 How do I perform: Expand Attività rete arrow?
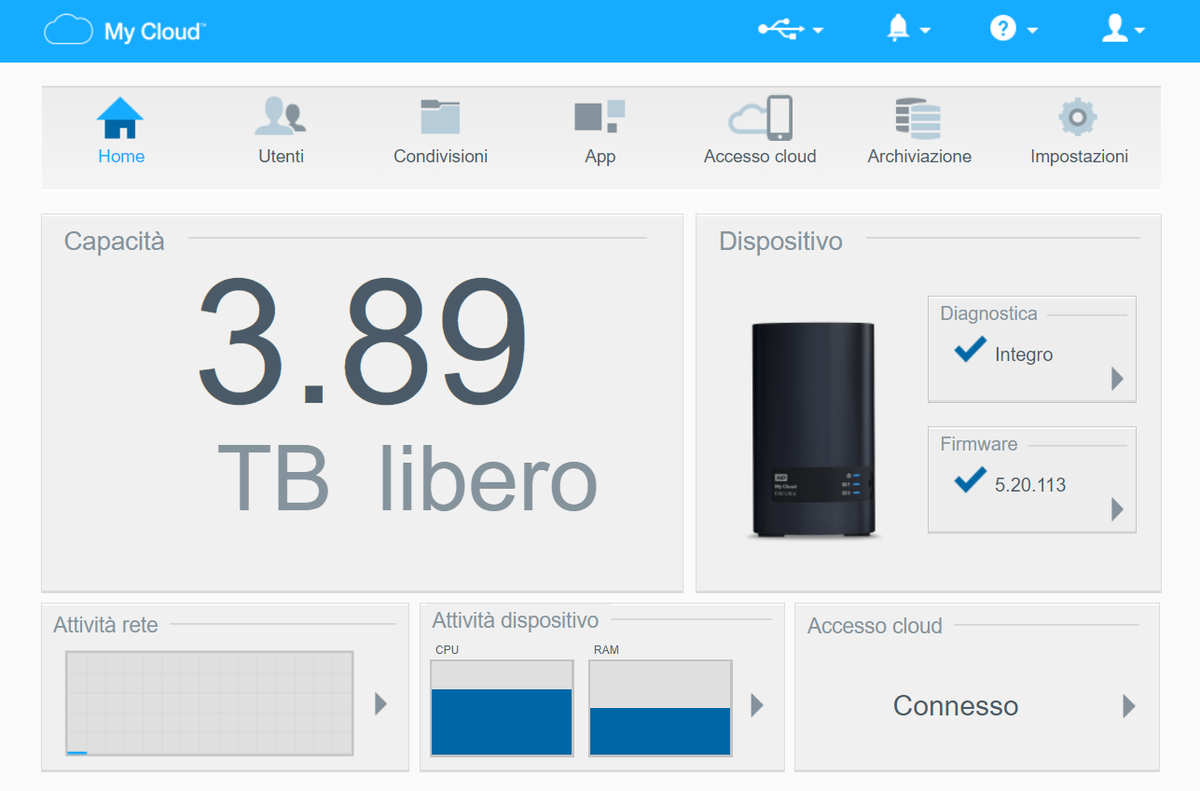click(x=381, y=704)
